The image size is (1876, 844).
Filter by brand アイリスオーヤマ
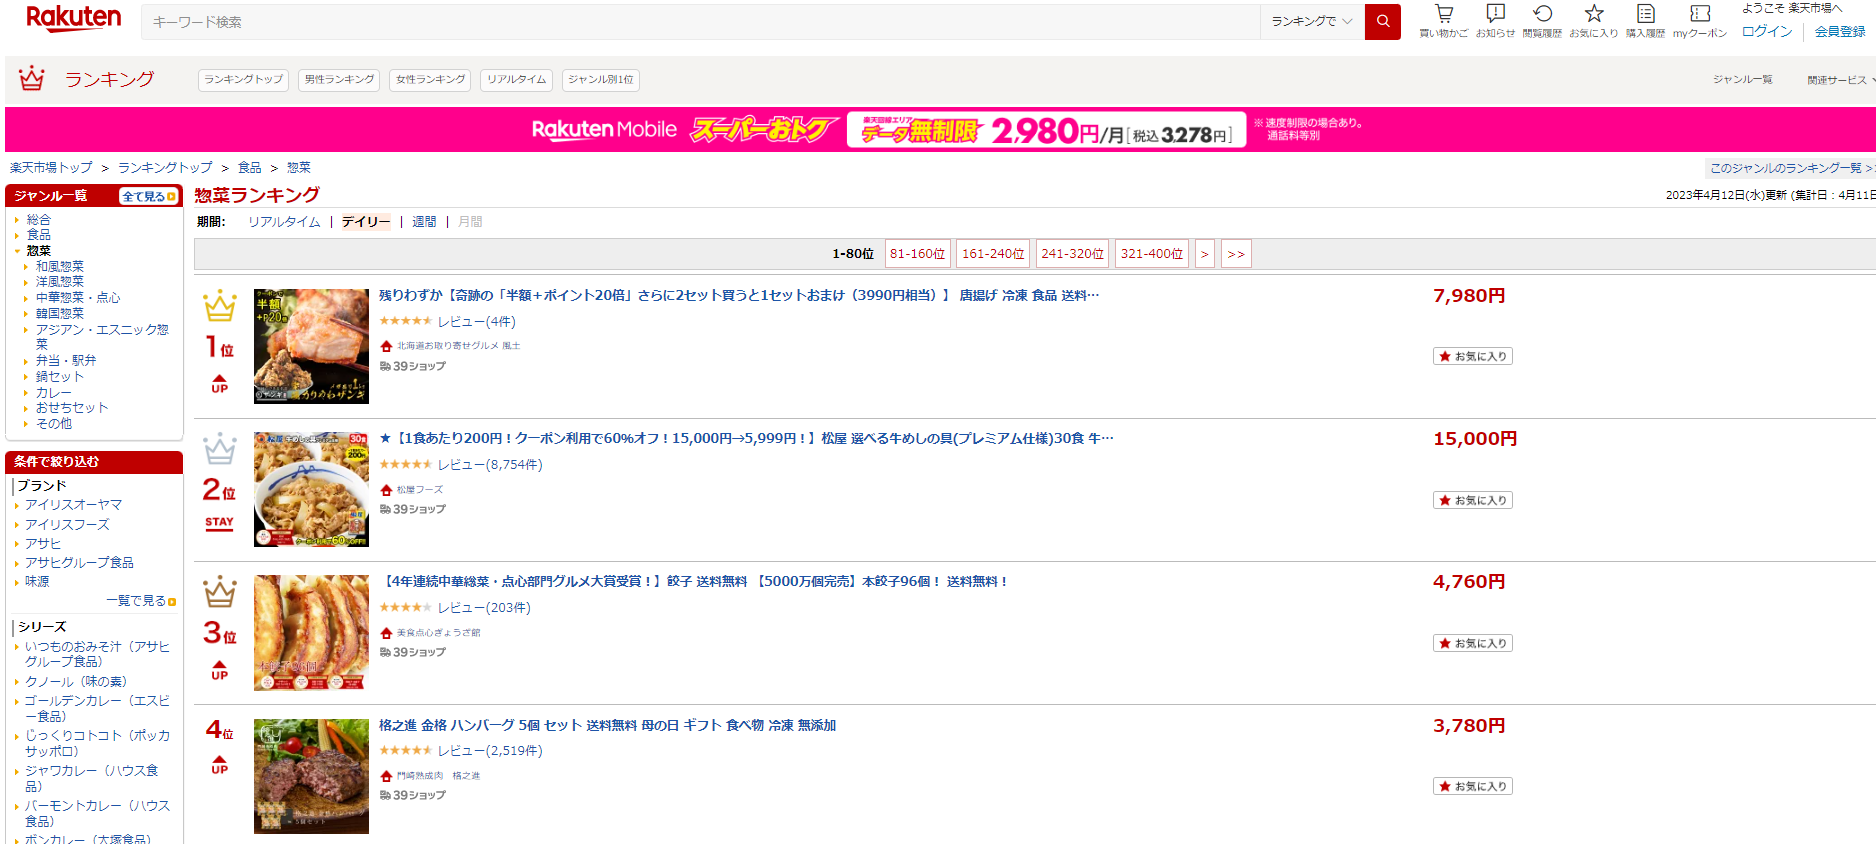[x=74, y=505]
